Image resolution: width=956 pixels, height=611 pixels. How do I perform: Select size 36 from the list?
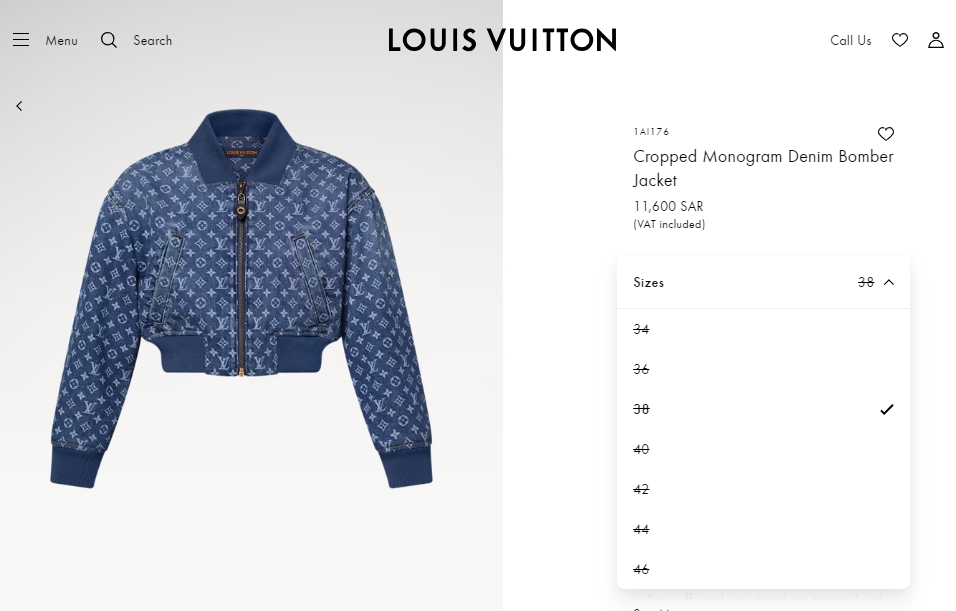click(x=763, y=370)
